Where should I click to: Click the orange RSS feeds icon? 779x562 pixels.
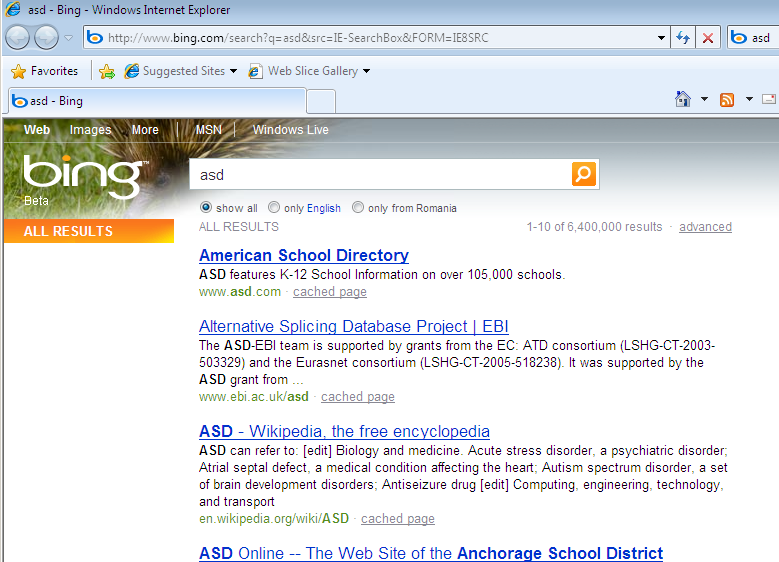[727, 100]
